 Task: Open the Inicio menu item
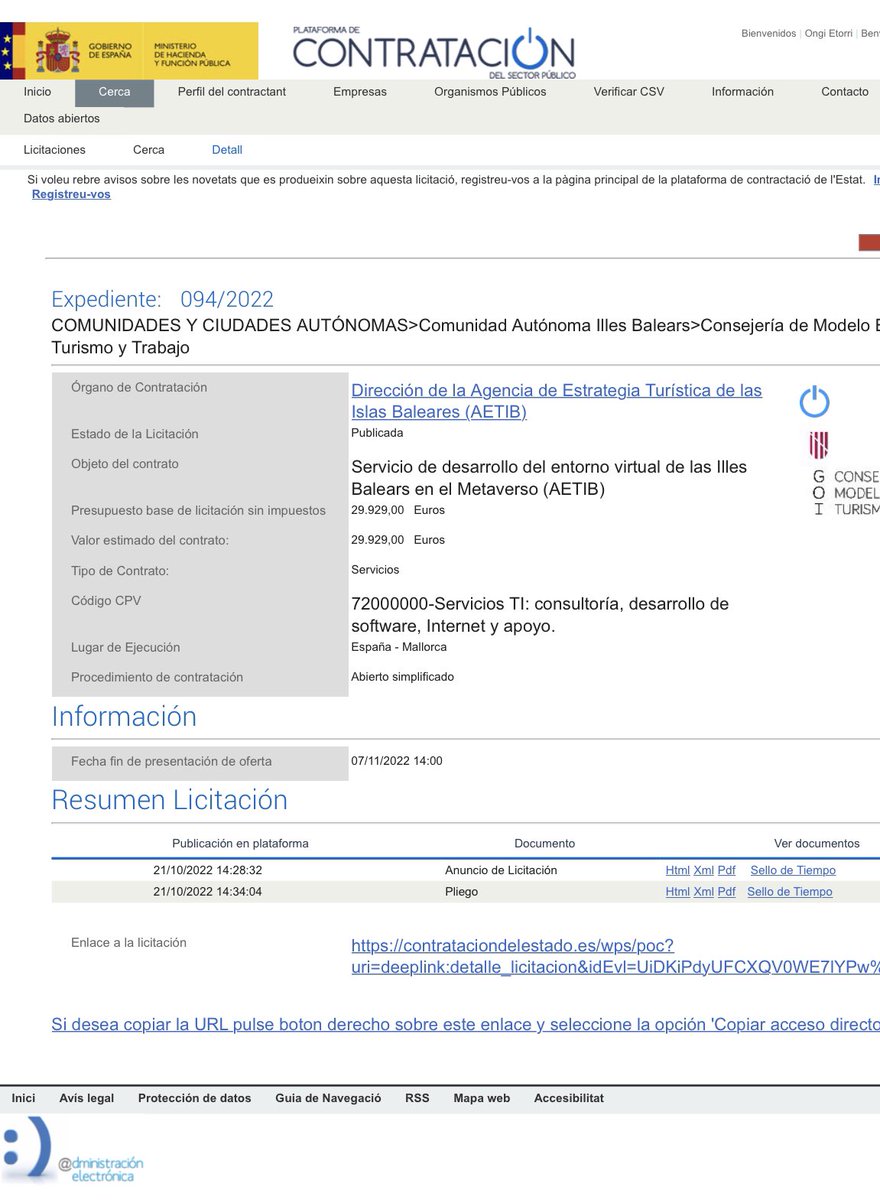tap(37, 92)
